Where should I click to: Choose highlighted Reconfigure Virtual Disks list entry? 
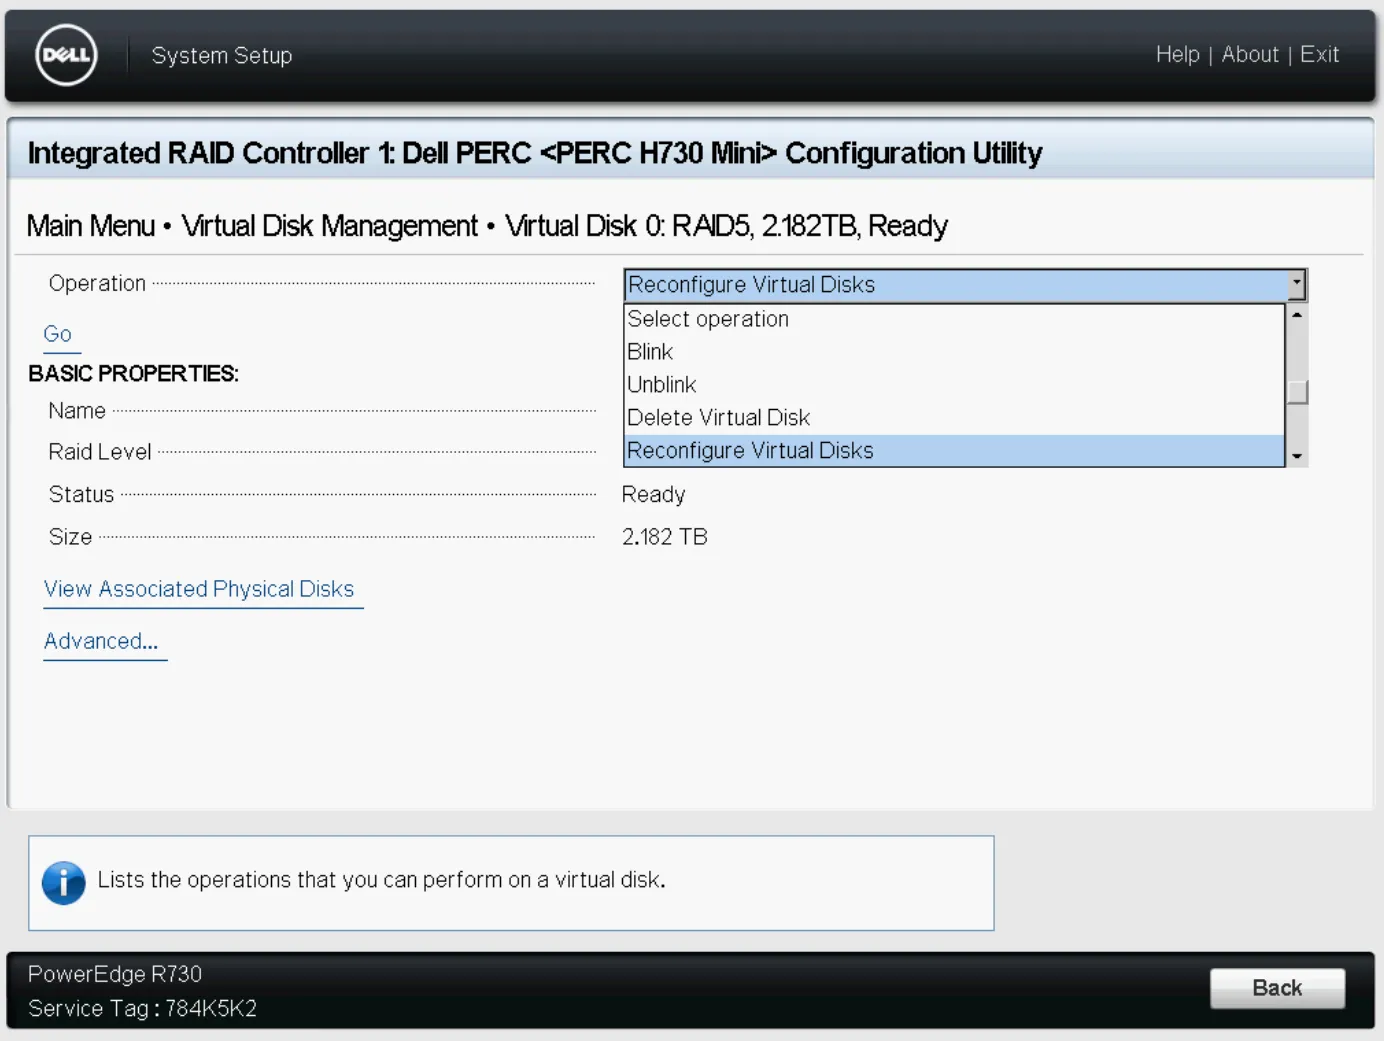954,451
